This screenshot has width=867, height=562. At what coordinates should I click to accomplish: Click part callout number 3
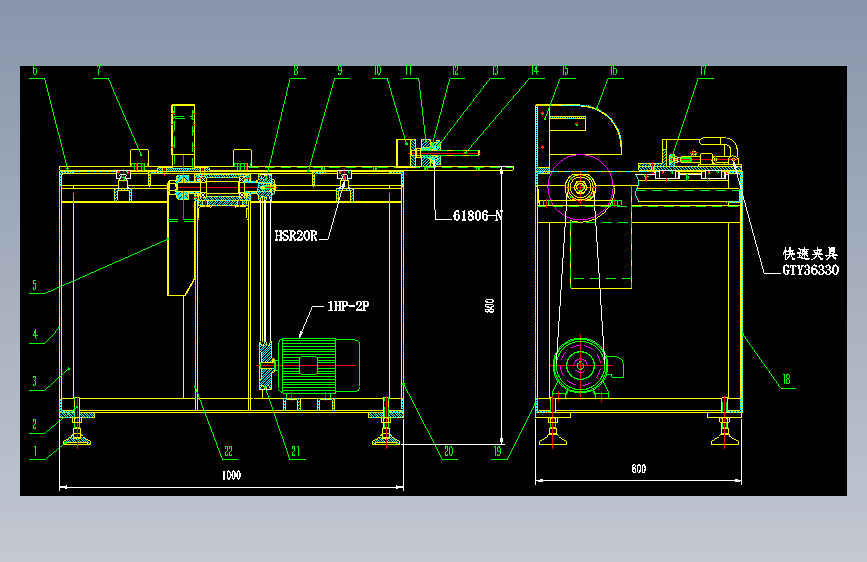(34, 381)
